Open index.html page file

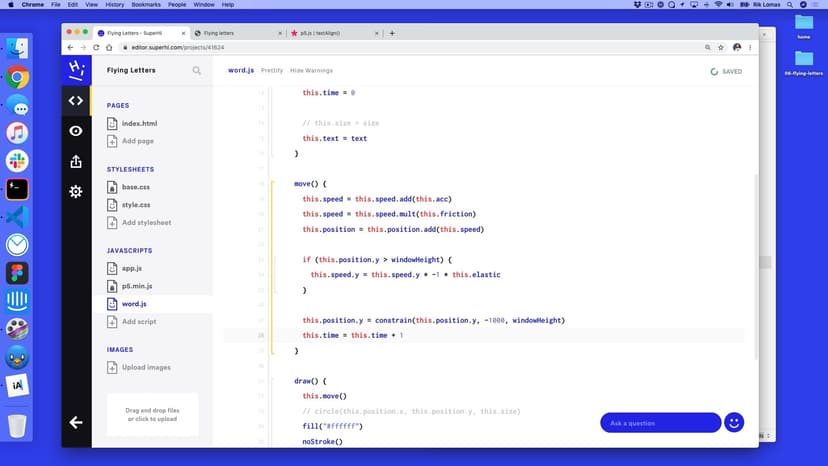(138, 124)
